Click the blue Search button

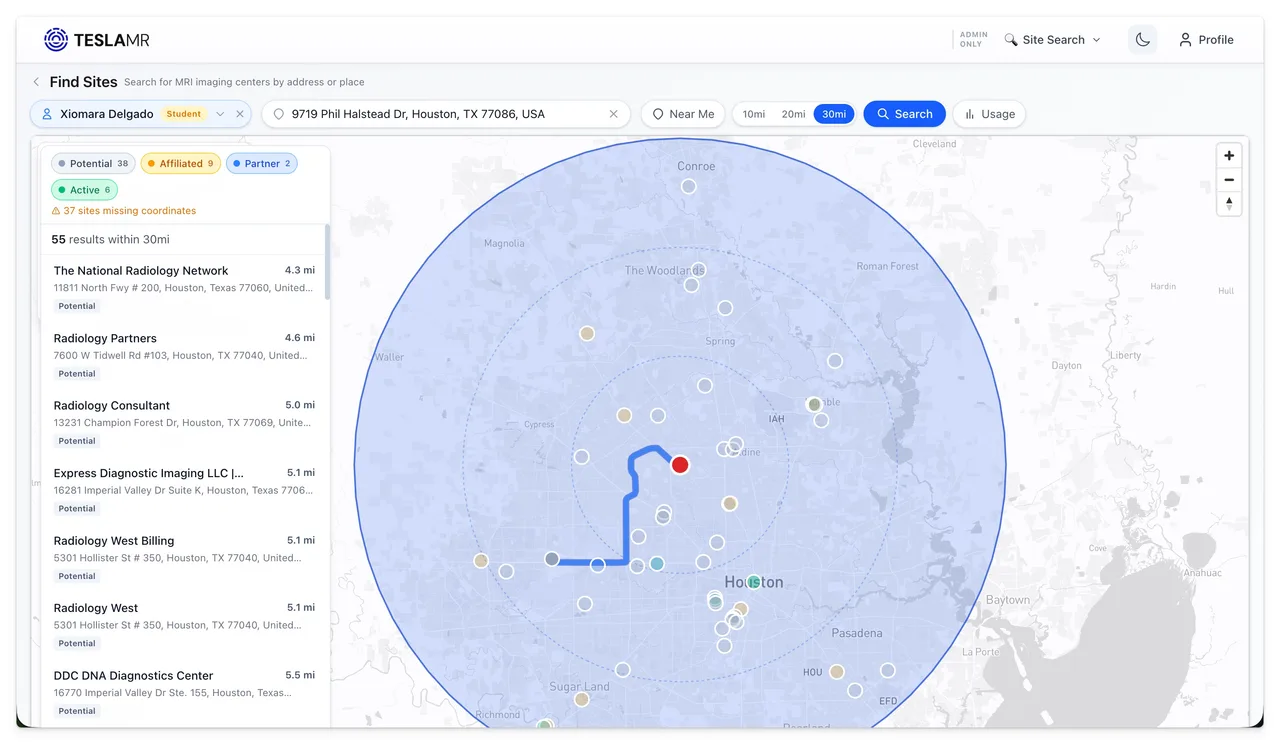tap(904, 114)
